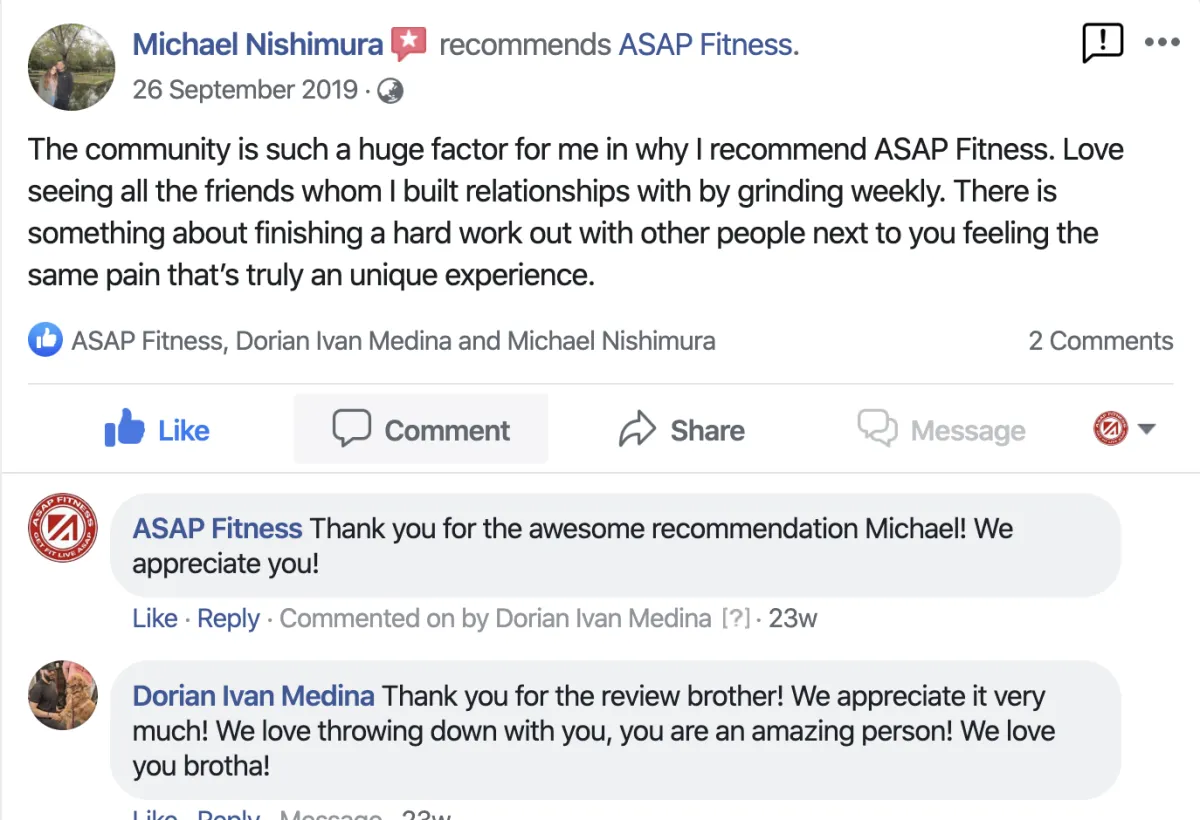Open the three-dot post options menu

[1162, 43]
